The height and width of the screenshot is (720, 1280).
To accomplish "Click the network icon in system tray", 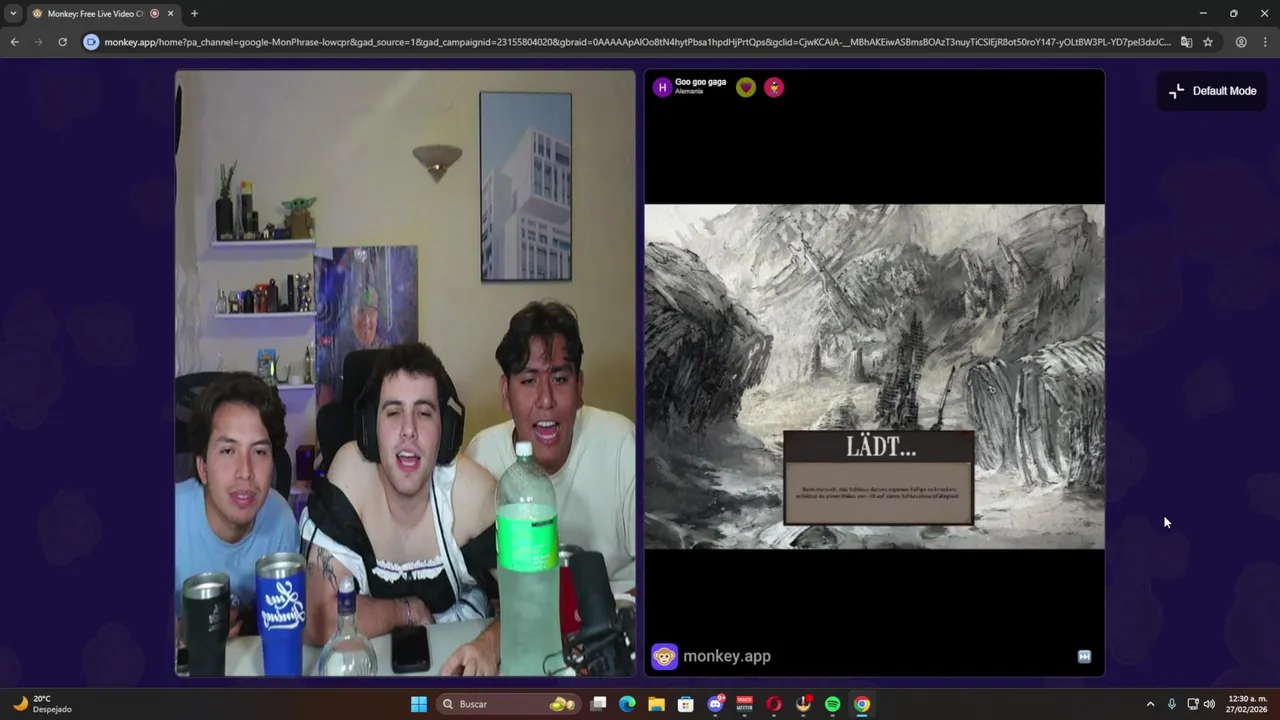I will [1193, 704].
